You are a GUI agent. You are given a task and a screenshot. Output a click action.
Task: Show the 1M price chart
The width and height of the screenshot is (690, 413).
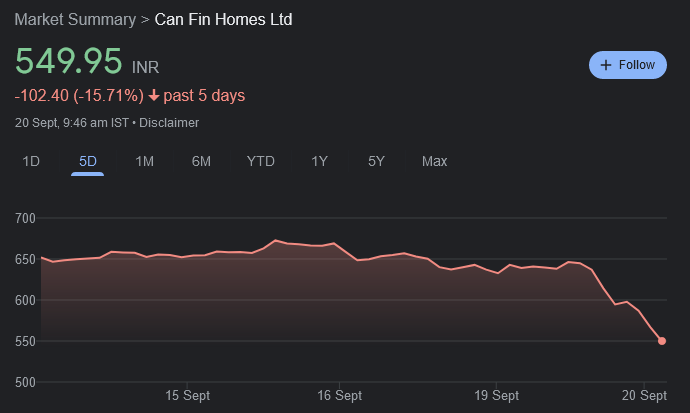point(144,161)
